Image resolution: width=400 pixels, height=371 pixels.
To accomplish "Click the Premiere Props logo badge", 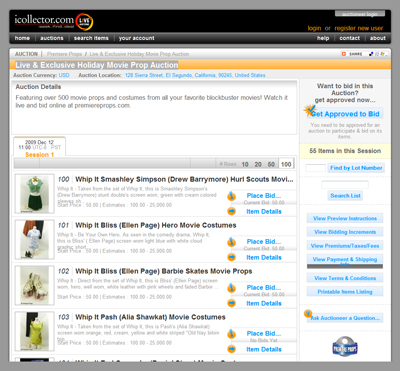I will (x=345, y=348).
